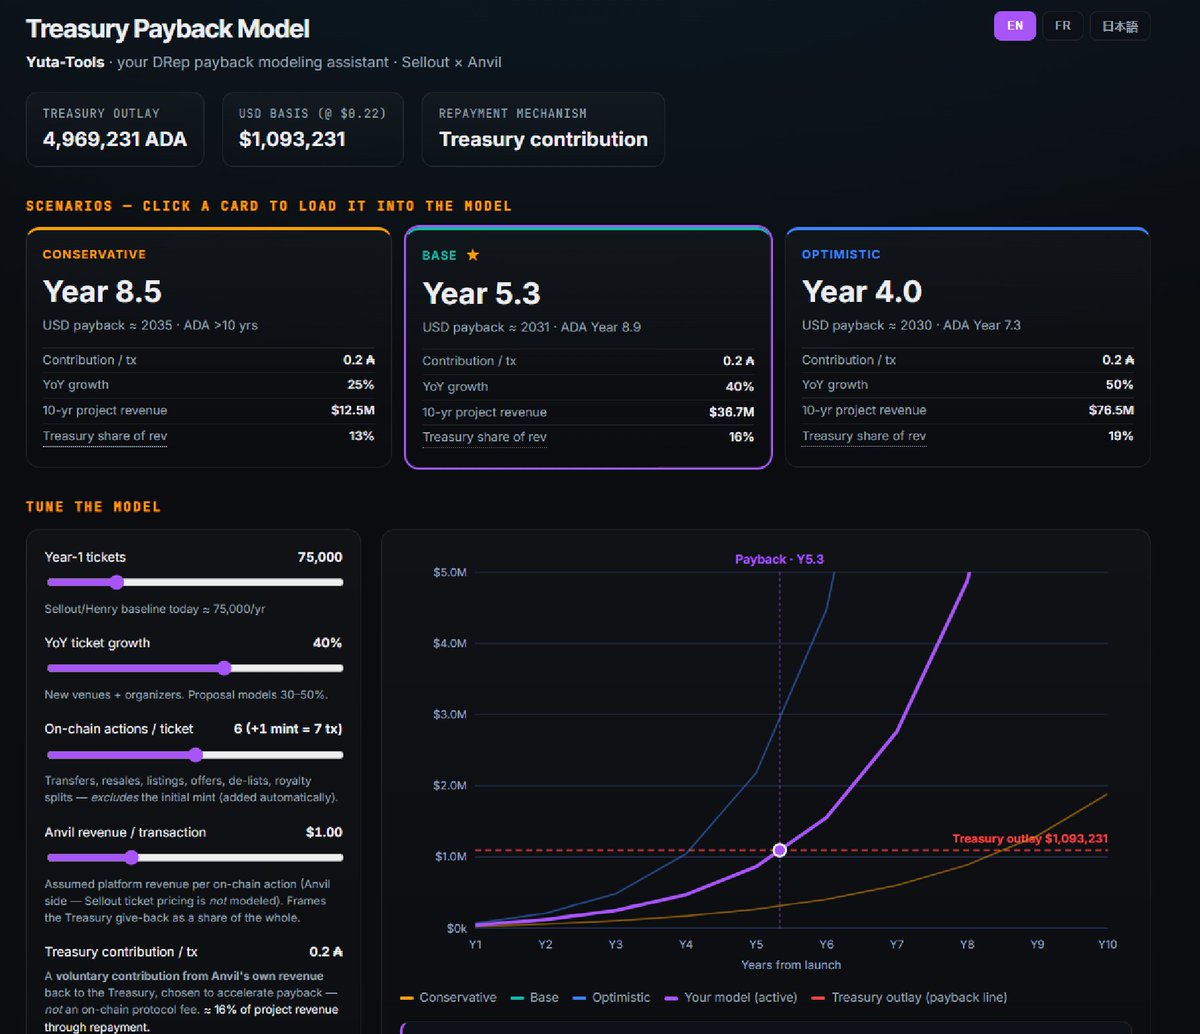Toggle Conservative series in chart legend
This screenshot has width=1200, height=1034.
[448, 997]
